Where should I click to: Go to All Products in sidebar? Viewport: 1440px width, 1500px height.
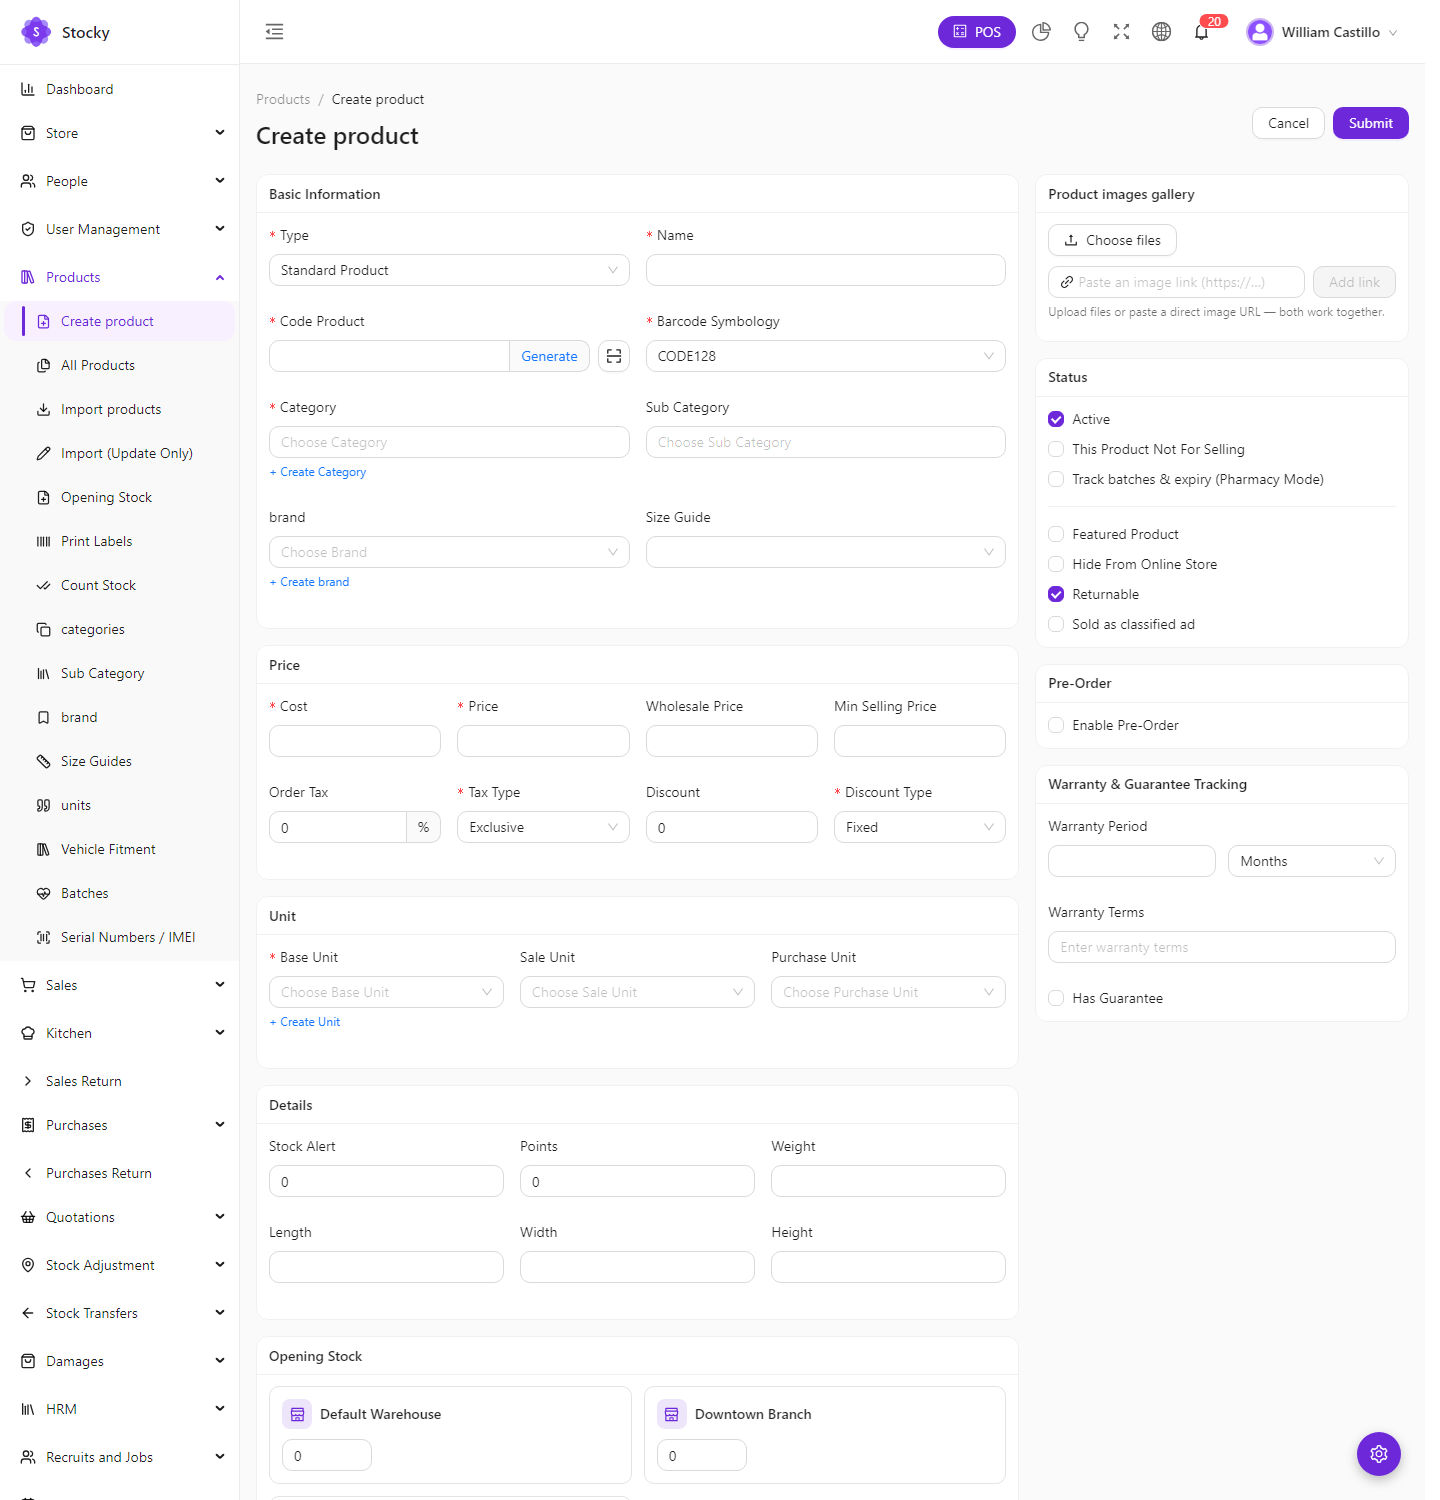120,365
